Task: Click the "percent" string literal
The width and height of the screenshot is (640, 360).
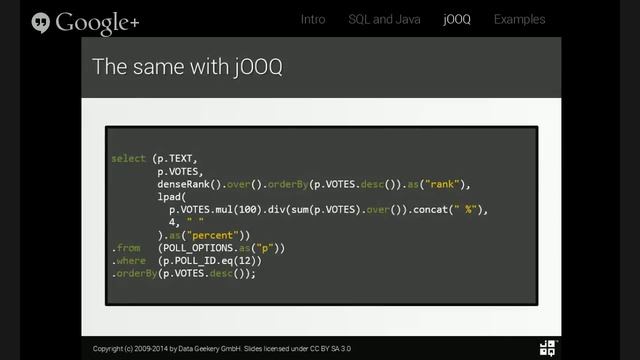Action: click(212, 235)
